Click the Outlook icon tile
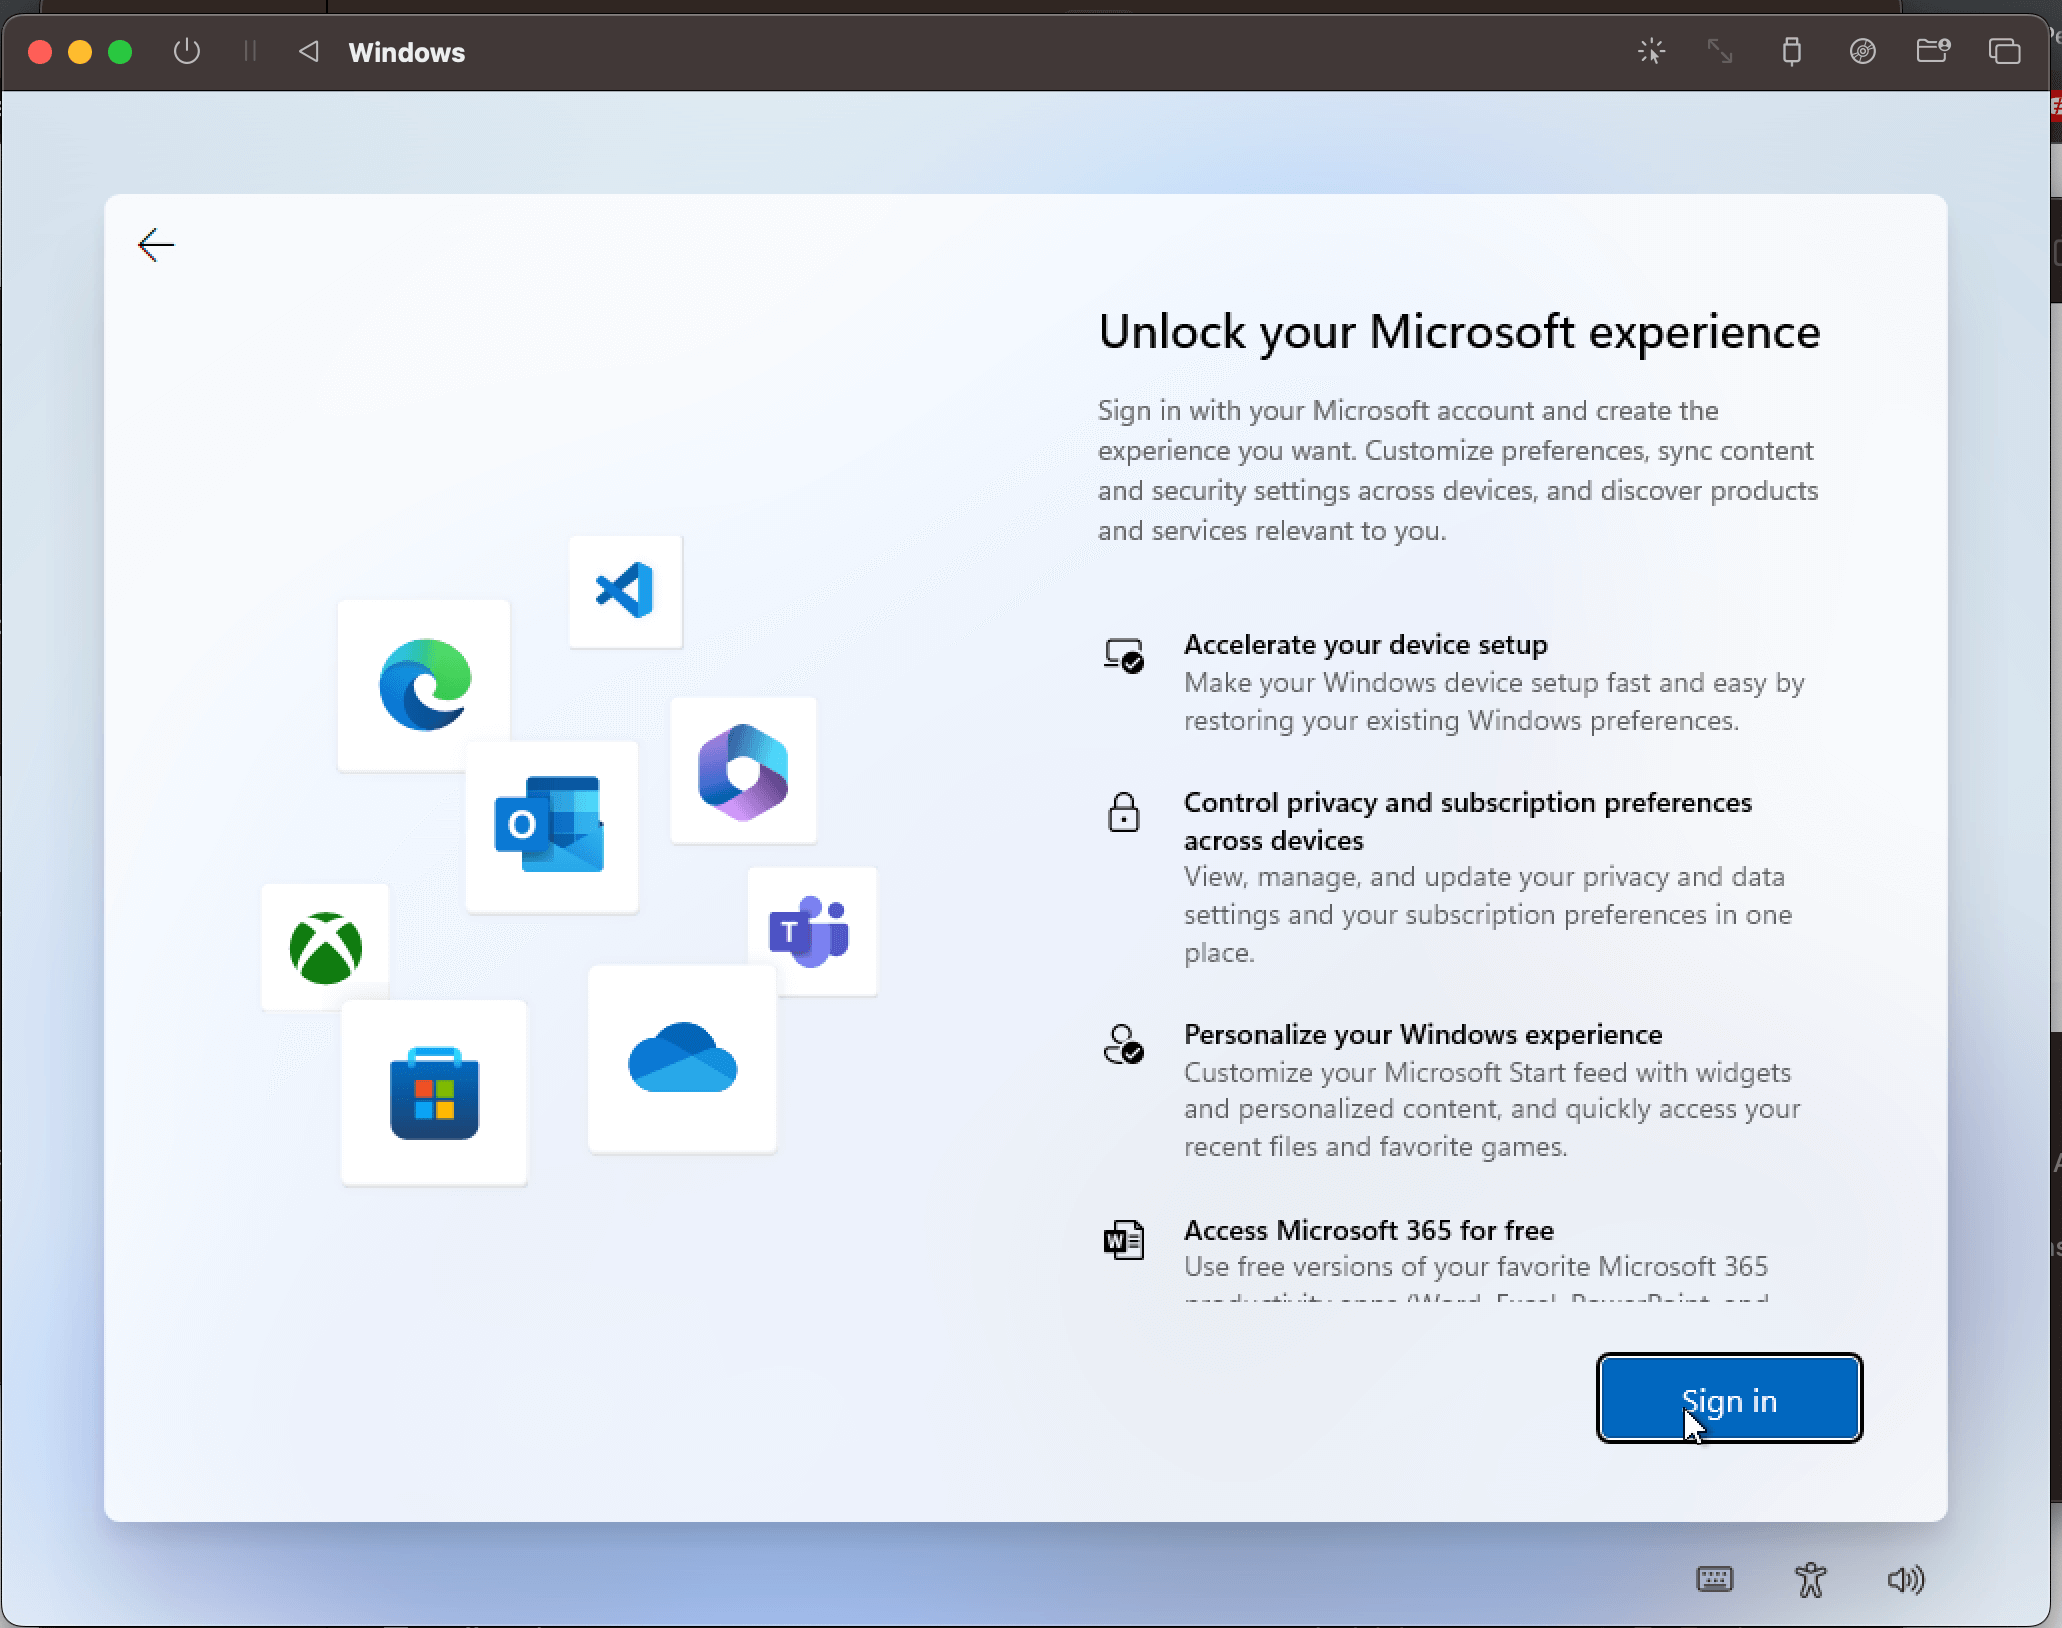 click(x=551, y=826)
